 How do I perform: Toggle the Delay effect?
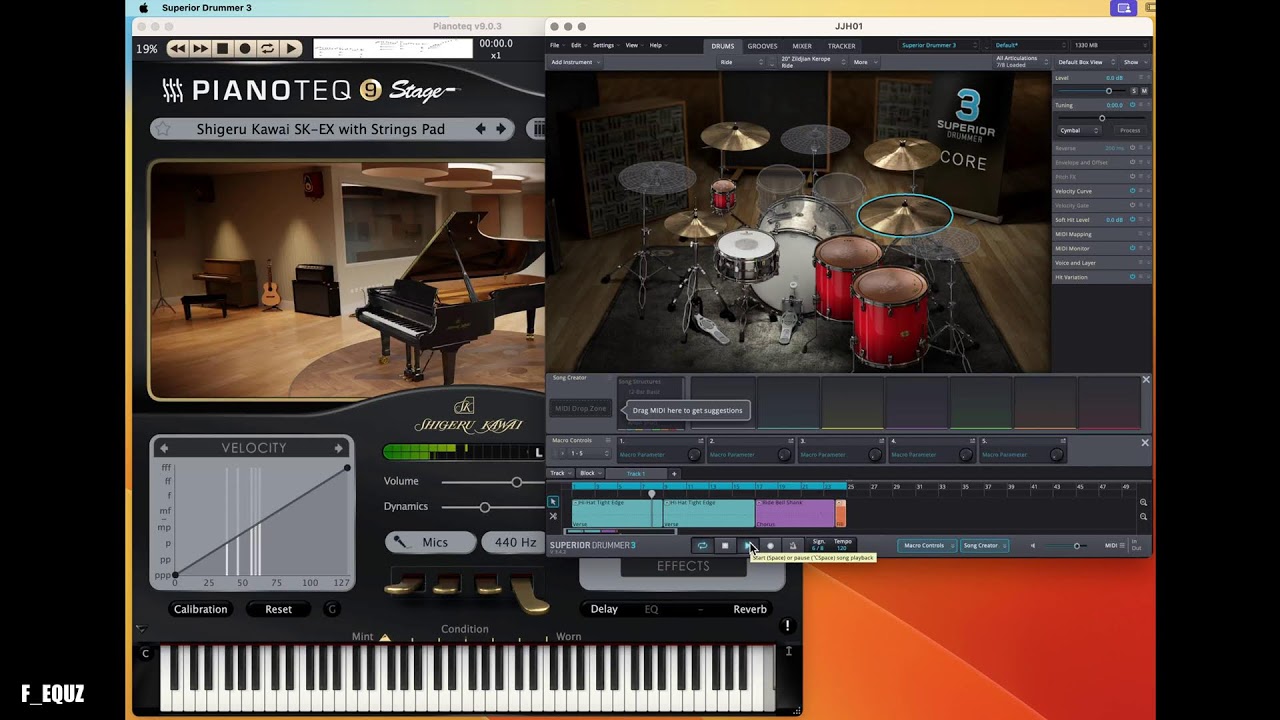click(x=604, y=609)
